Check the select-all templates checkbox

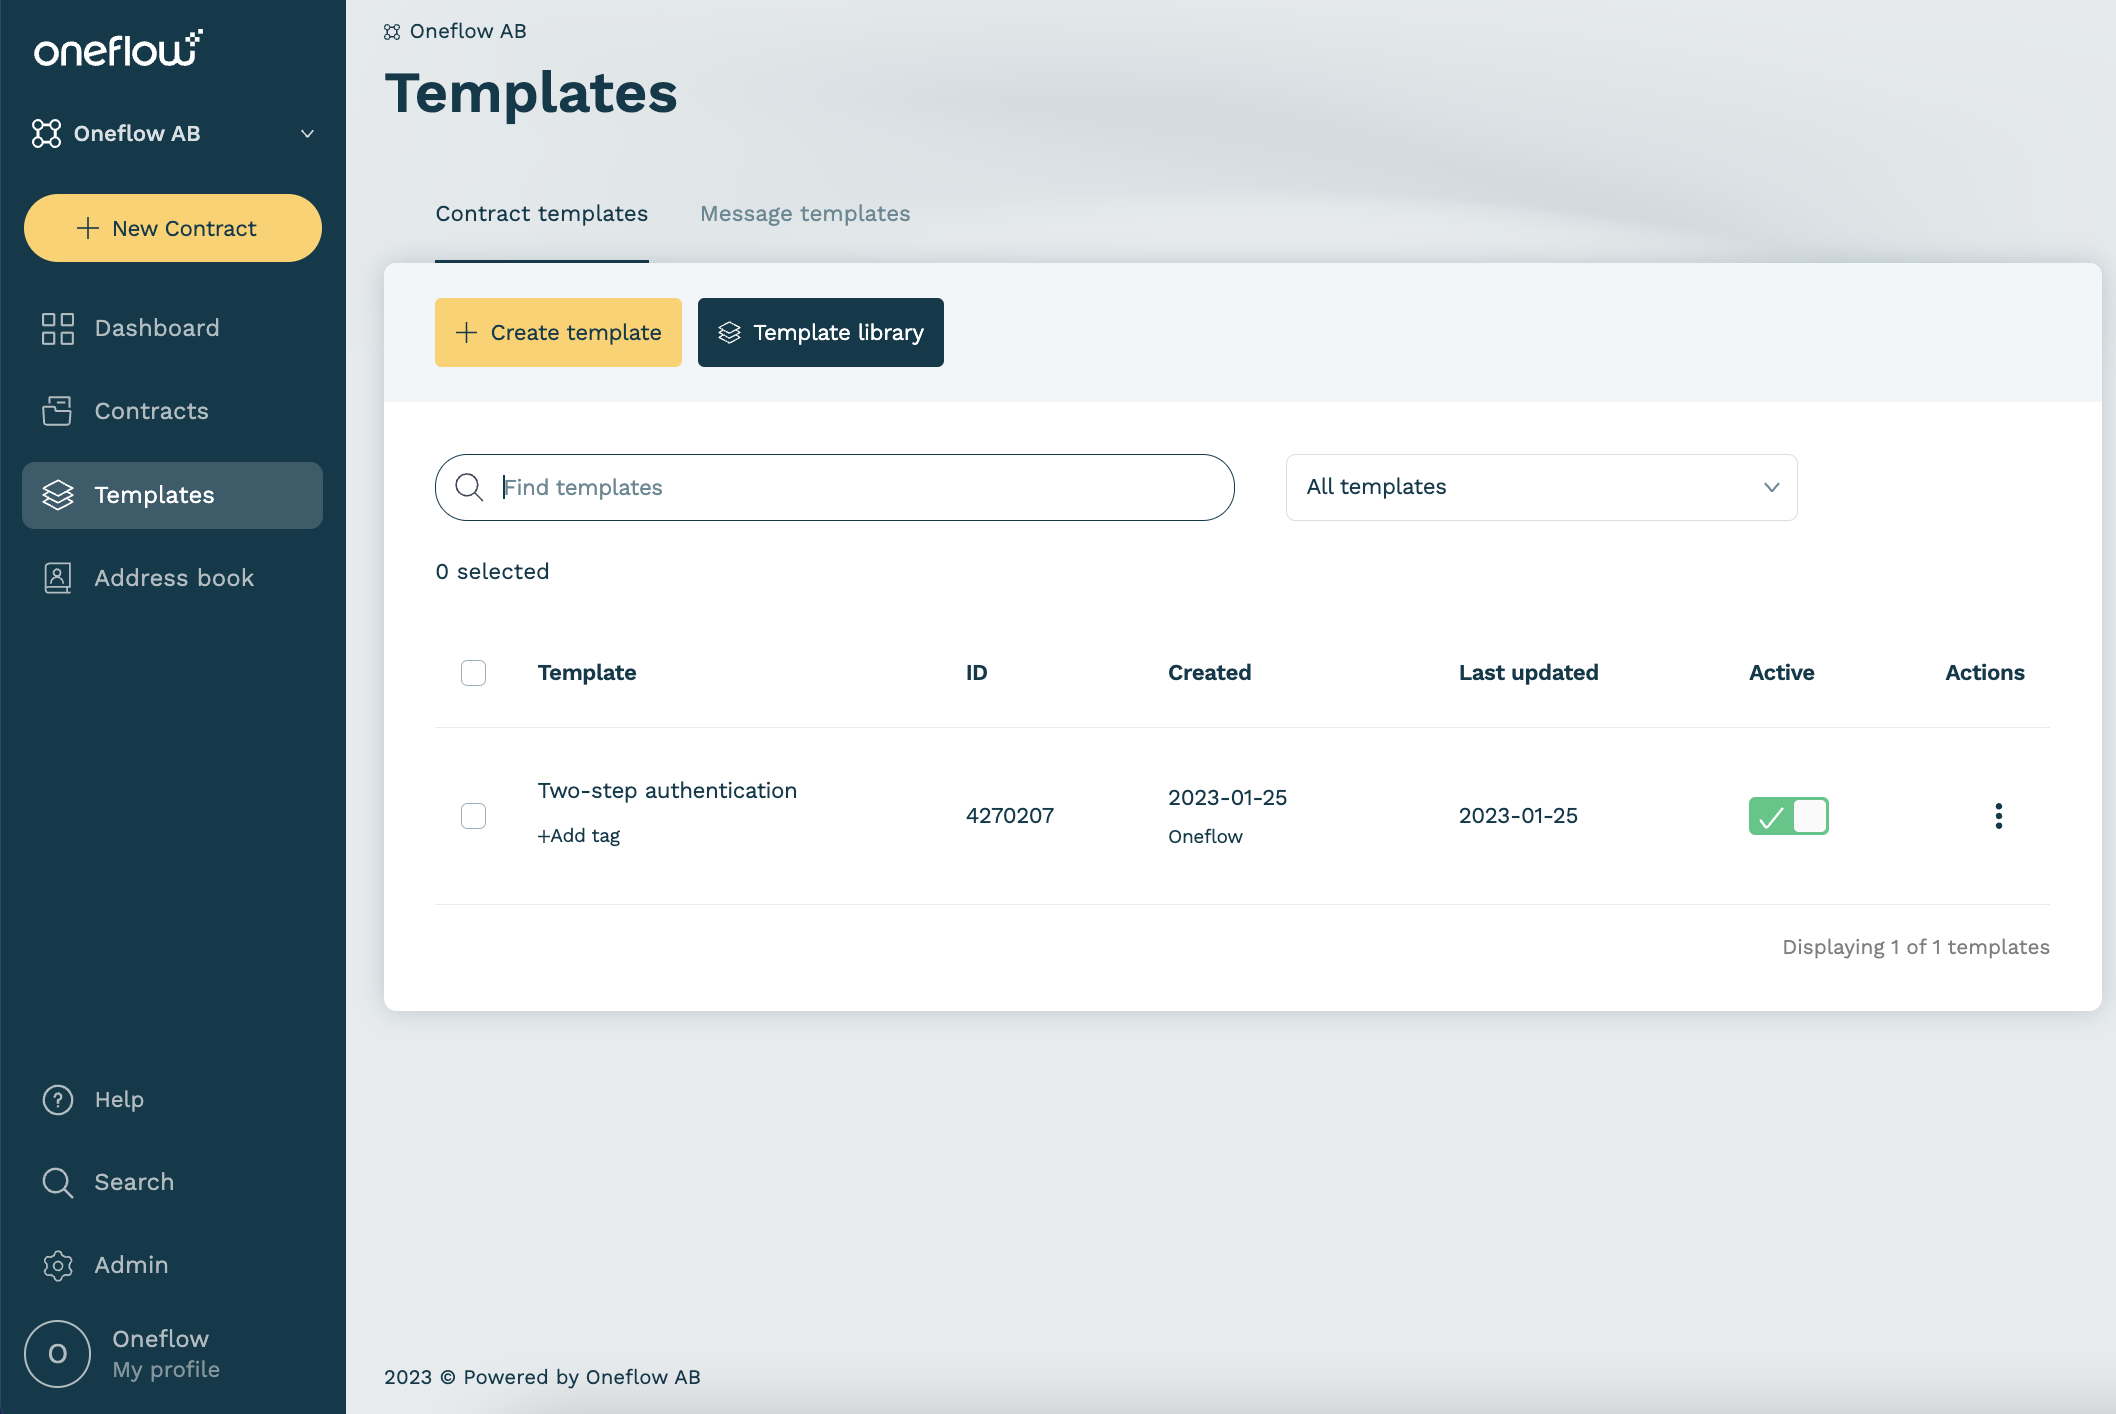[x=473, y=673]
